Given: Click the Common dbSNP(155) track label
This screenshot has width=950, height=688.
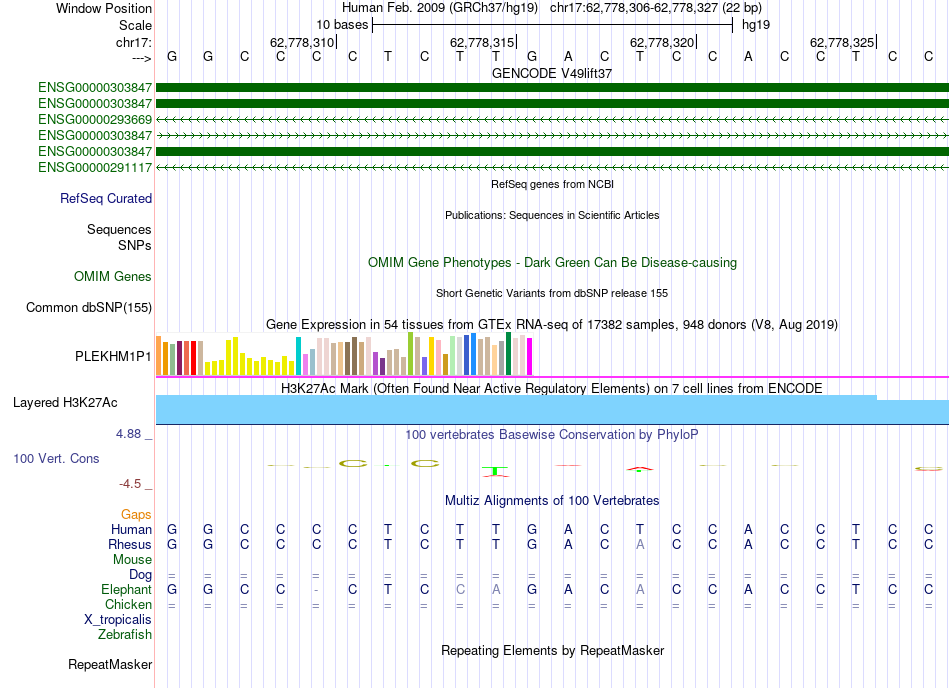Looking at the screenshot, I should click(x=89, y=307).
